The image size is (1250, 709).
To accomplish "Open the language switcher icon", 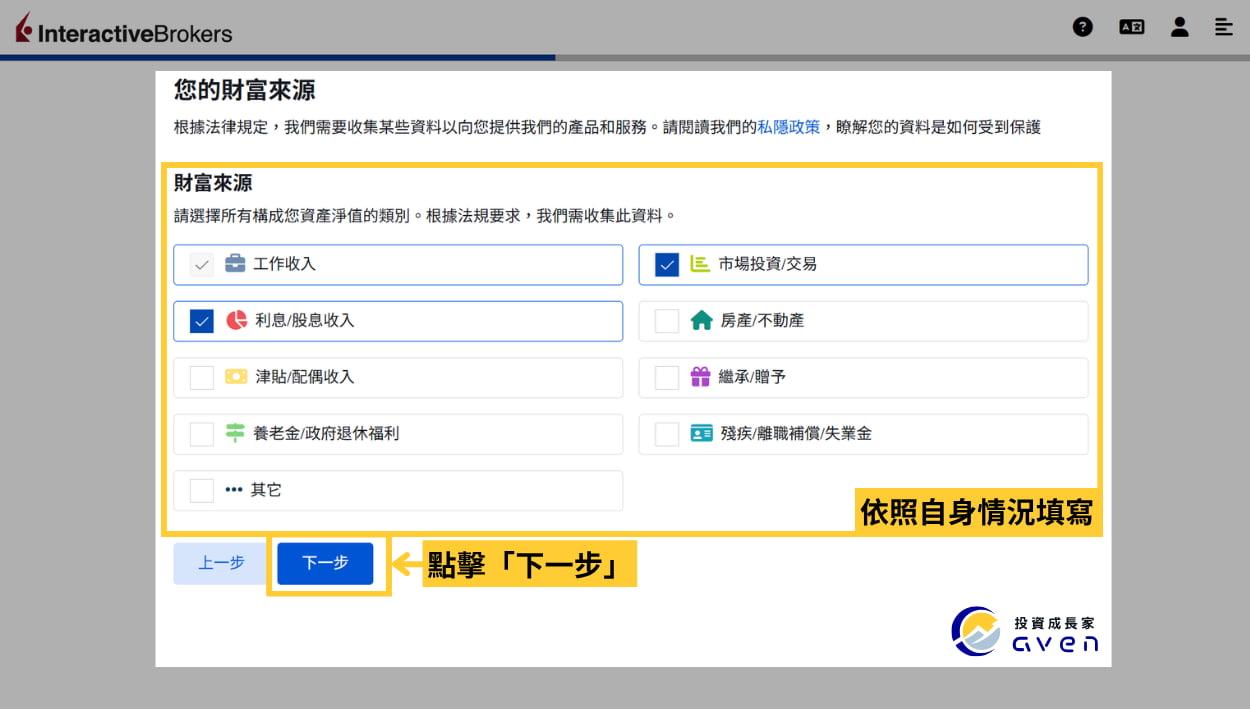I will tap(1132, 27).
